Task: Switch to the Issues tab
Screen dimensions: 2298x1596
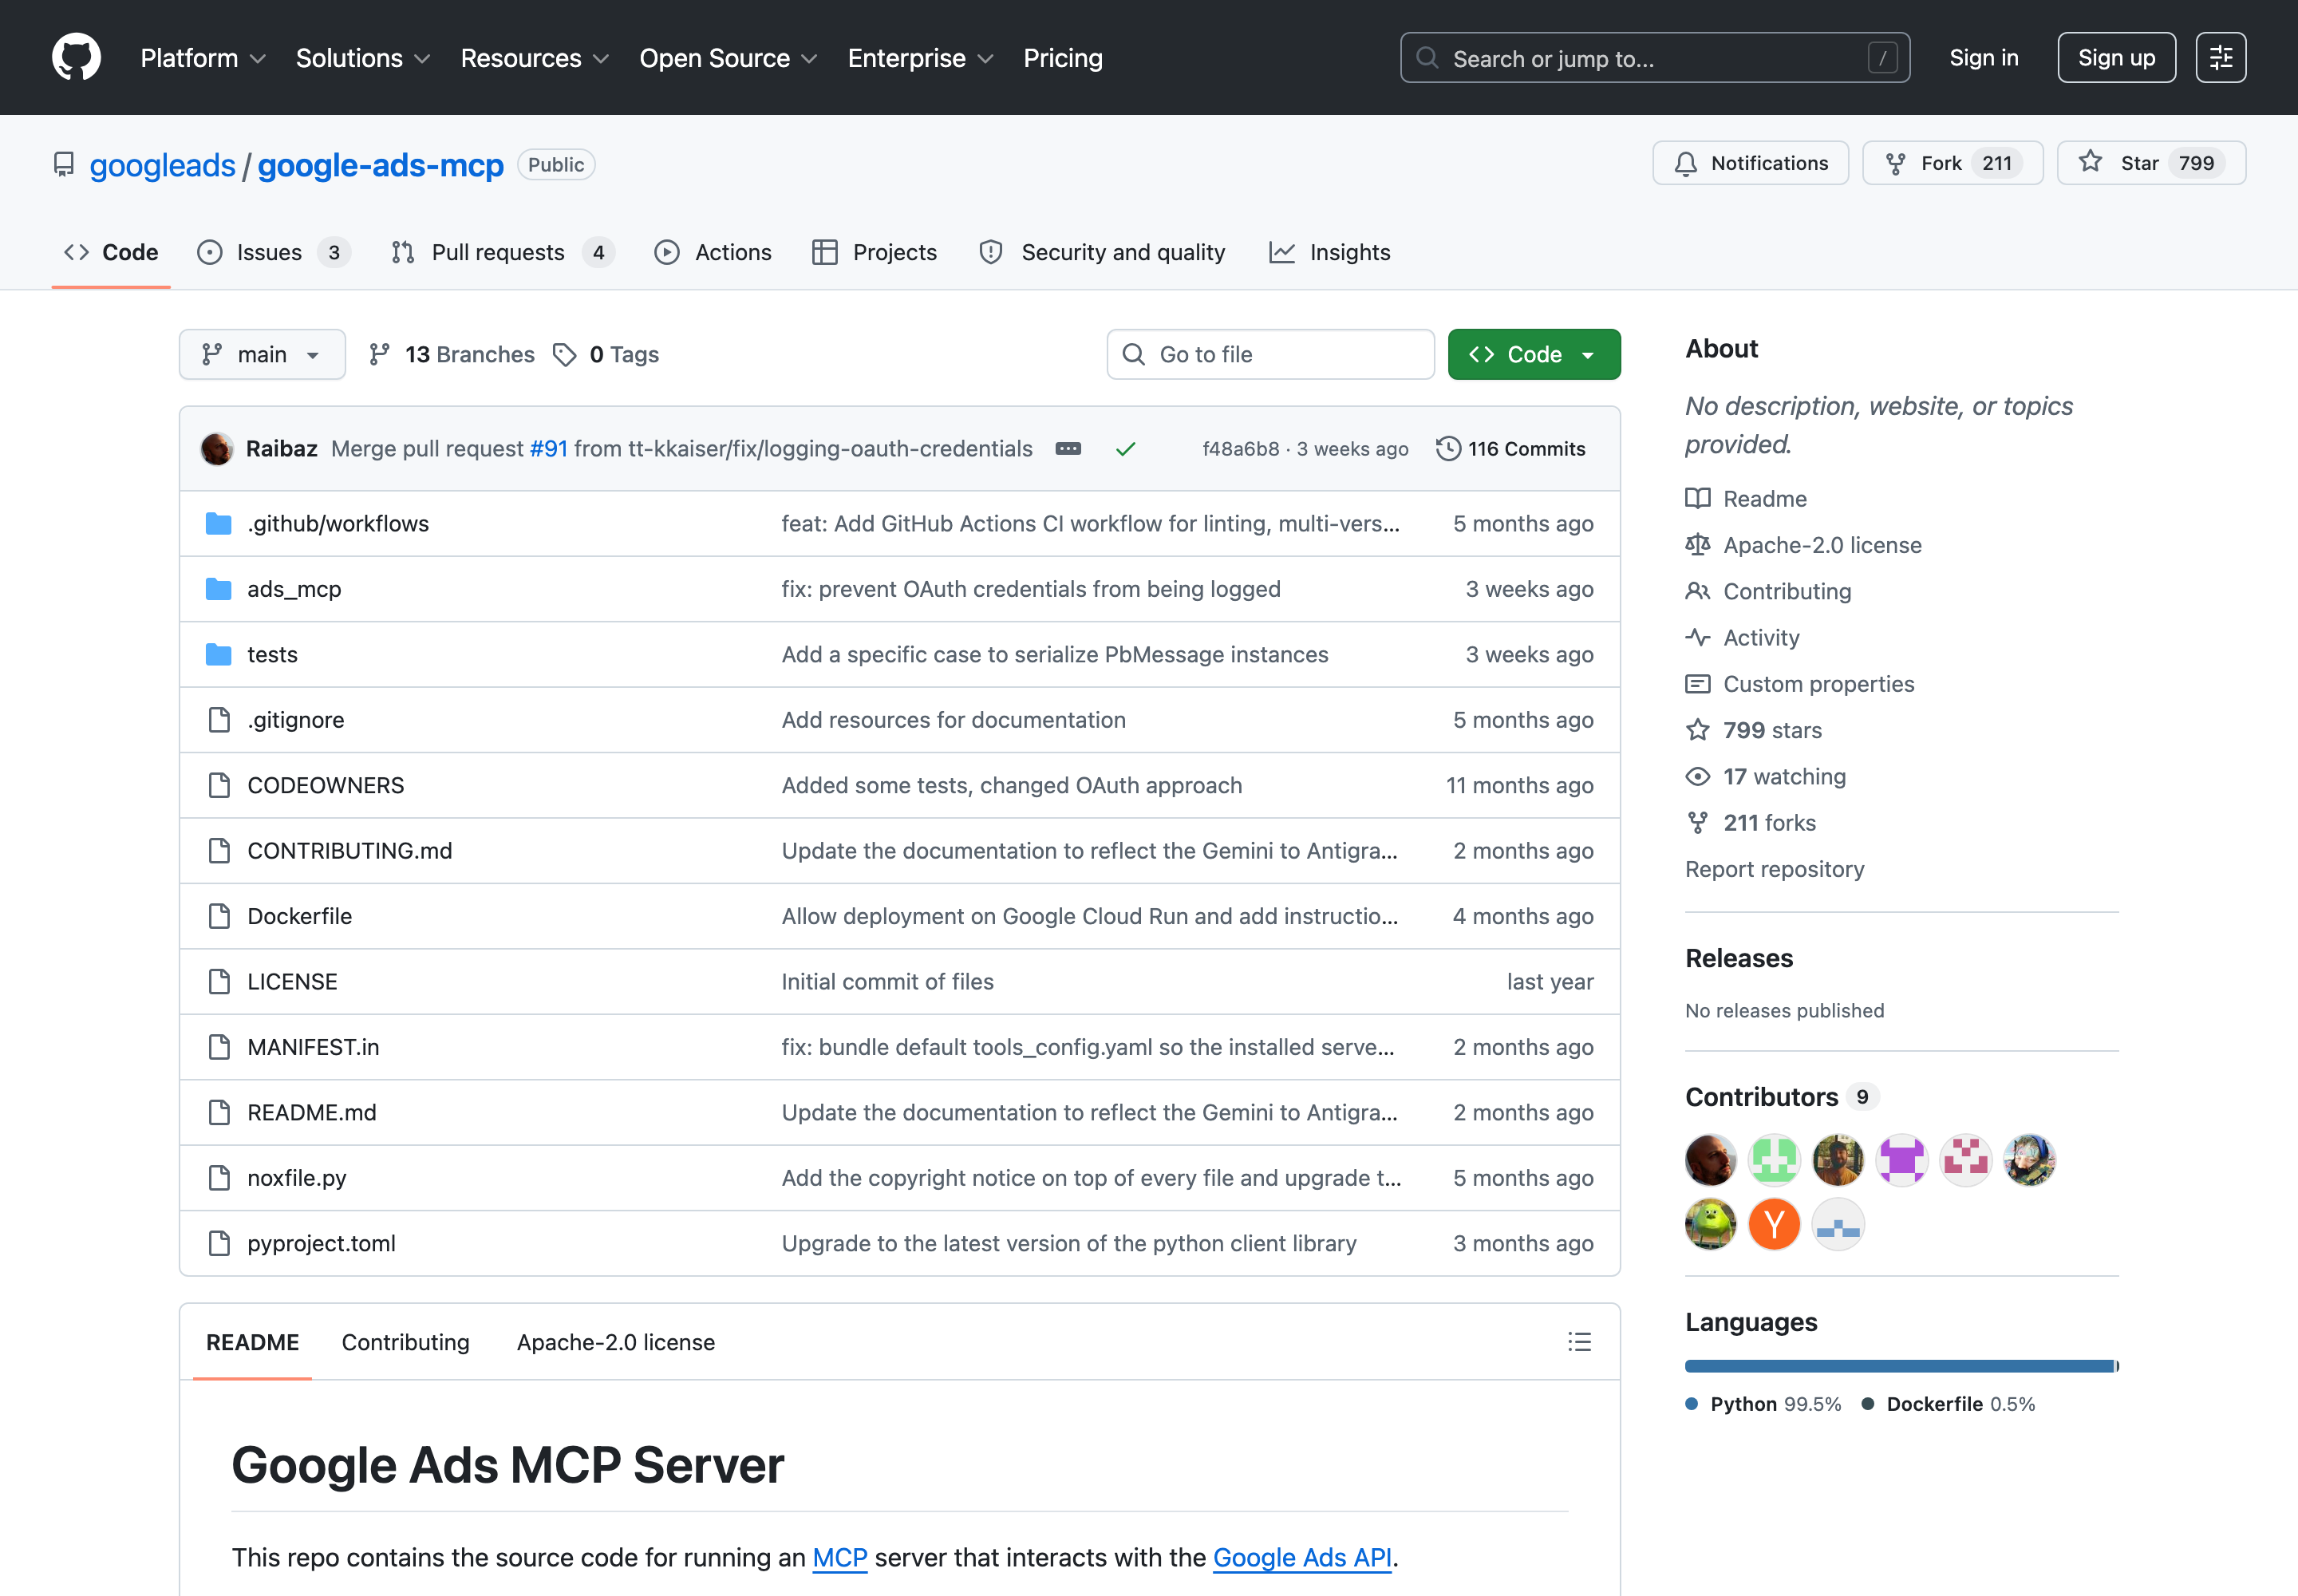Action: coord(274,253)
